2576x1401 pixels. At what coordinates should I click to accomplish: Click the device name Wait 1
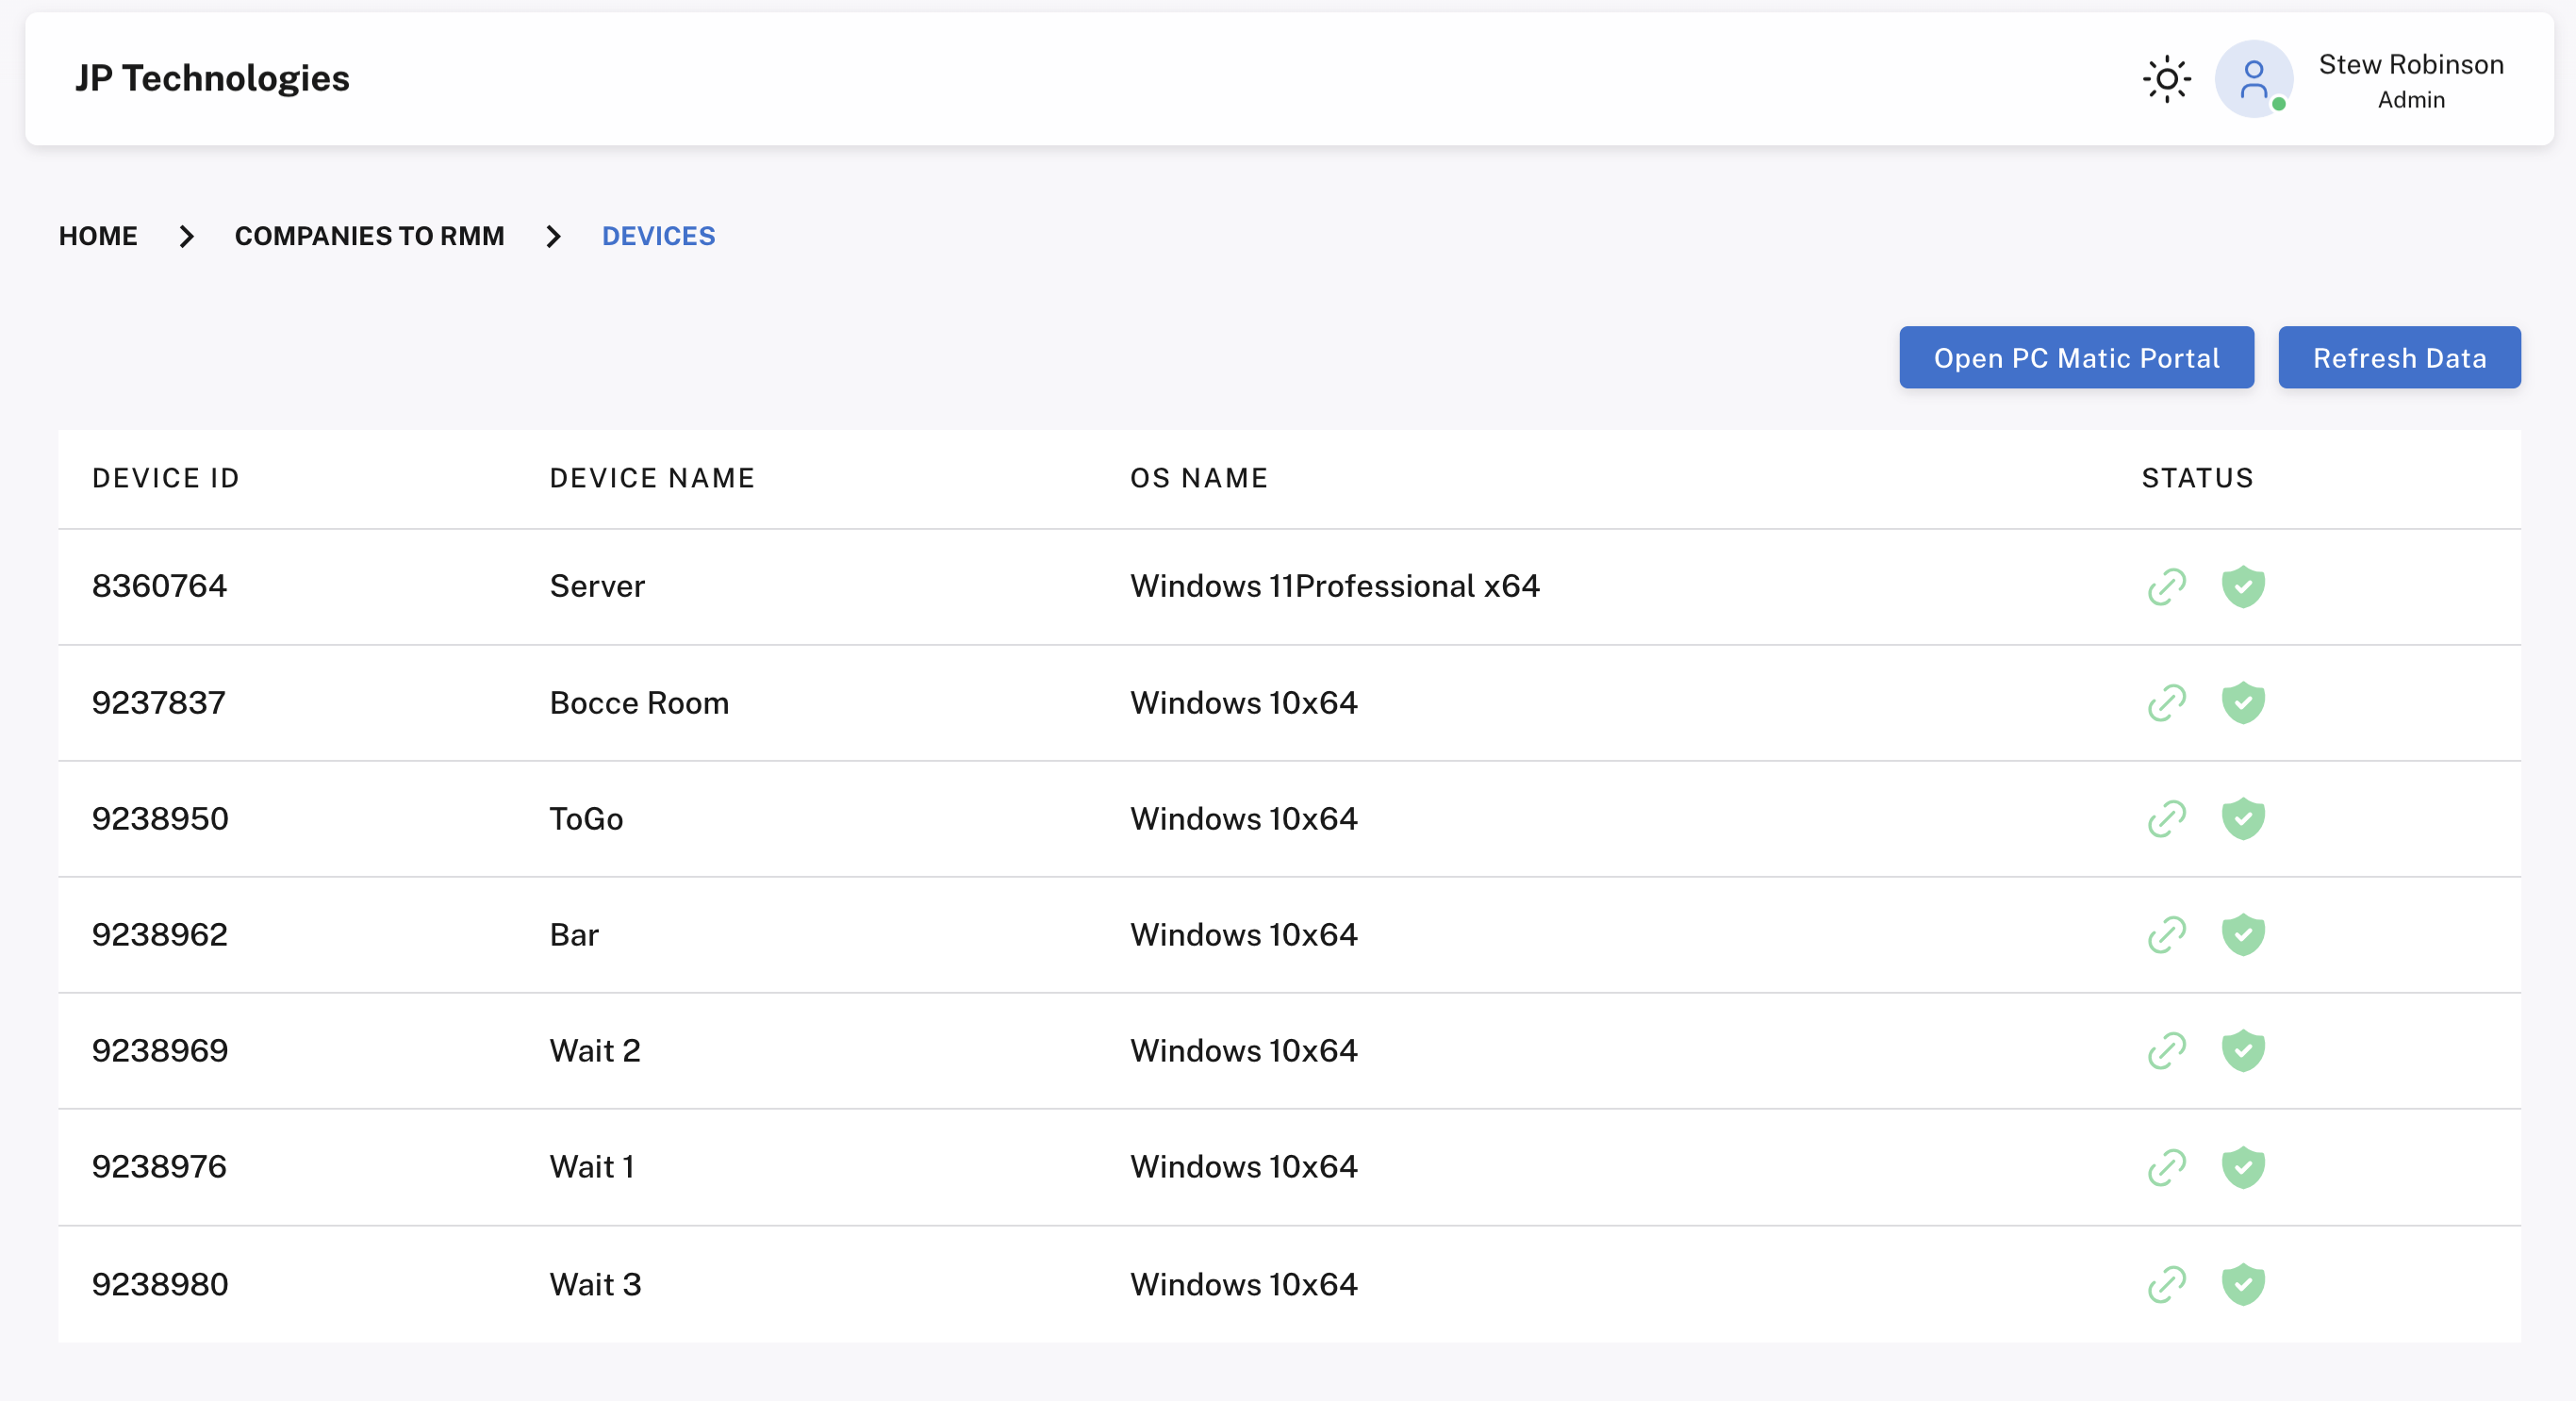point(592,1167)
